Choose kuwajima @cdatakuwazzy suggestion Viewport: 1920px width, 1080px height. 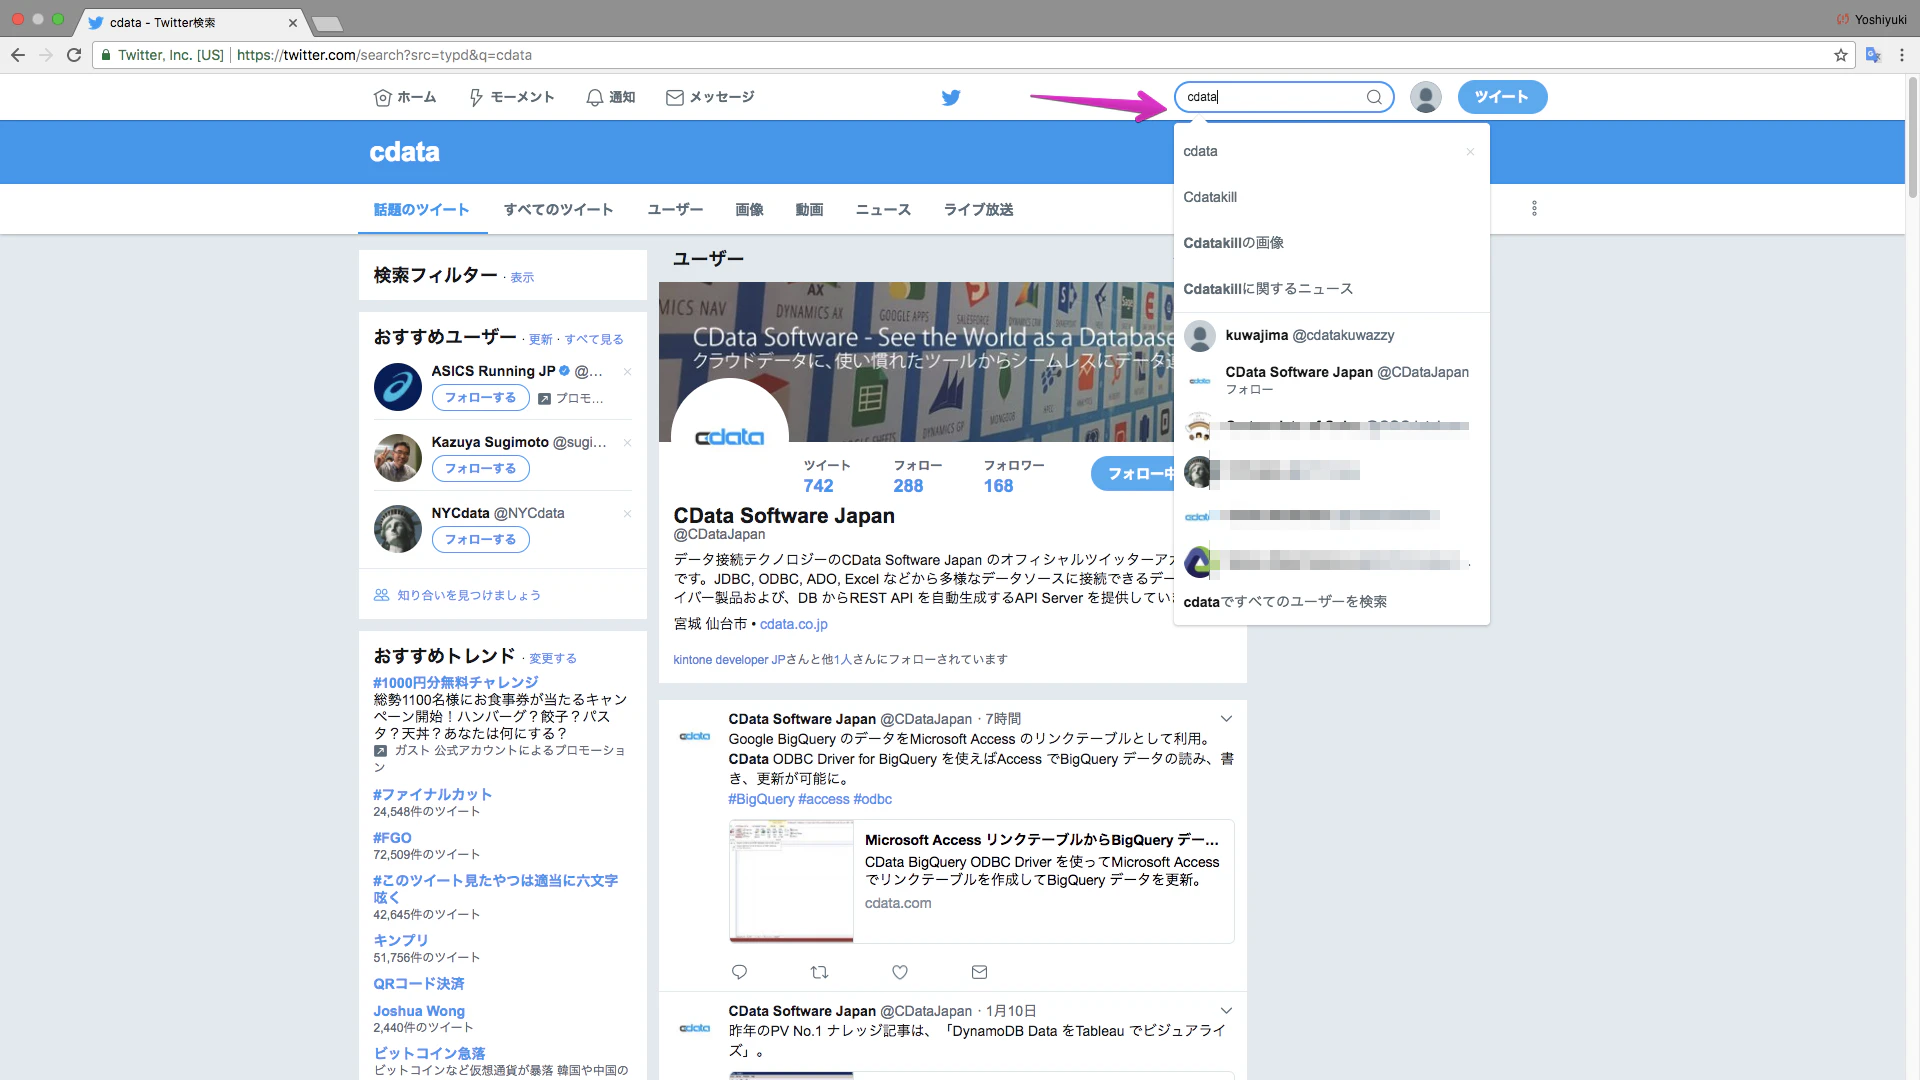(x=1331, y=335)
